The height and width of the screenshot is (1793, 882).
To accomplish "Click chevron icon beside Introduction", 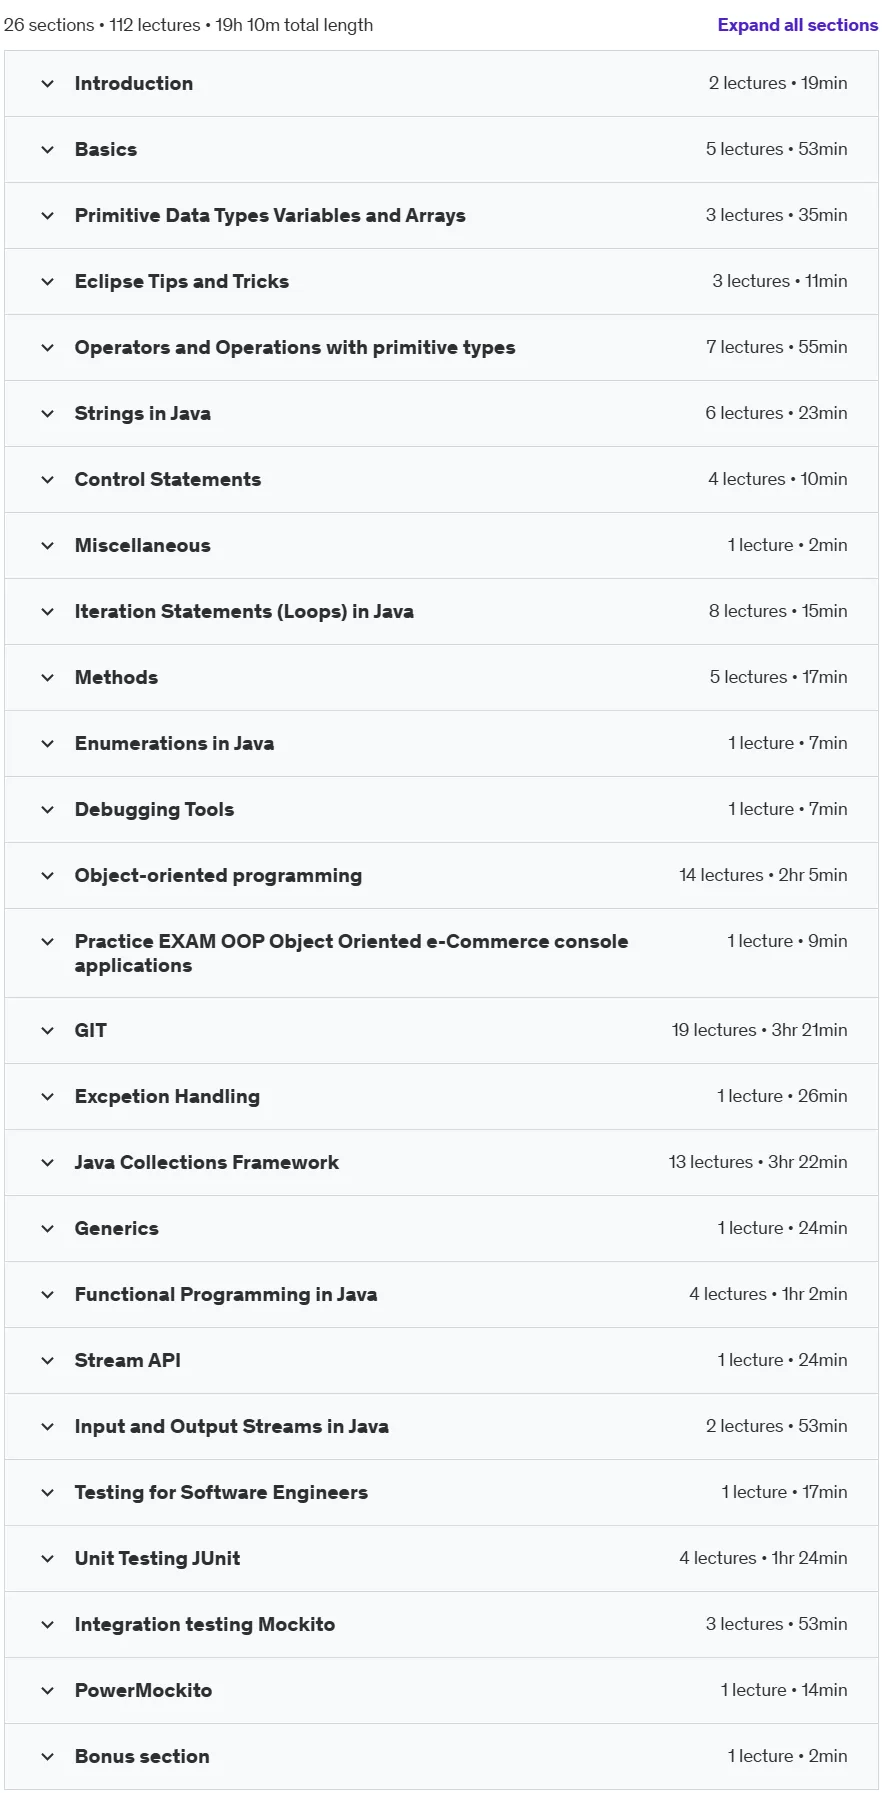I will [47, 84].
